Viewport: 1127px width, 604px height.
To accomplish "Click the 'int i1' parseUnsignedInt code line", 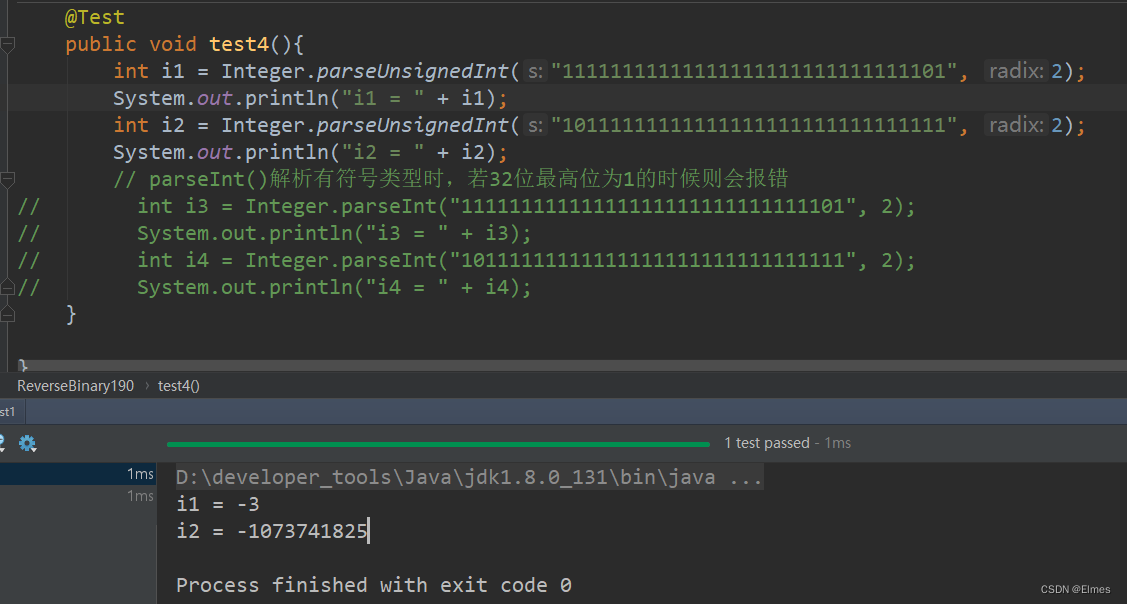I will [x=599, y=71].
